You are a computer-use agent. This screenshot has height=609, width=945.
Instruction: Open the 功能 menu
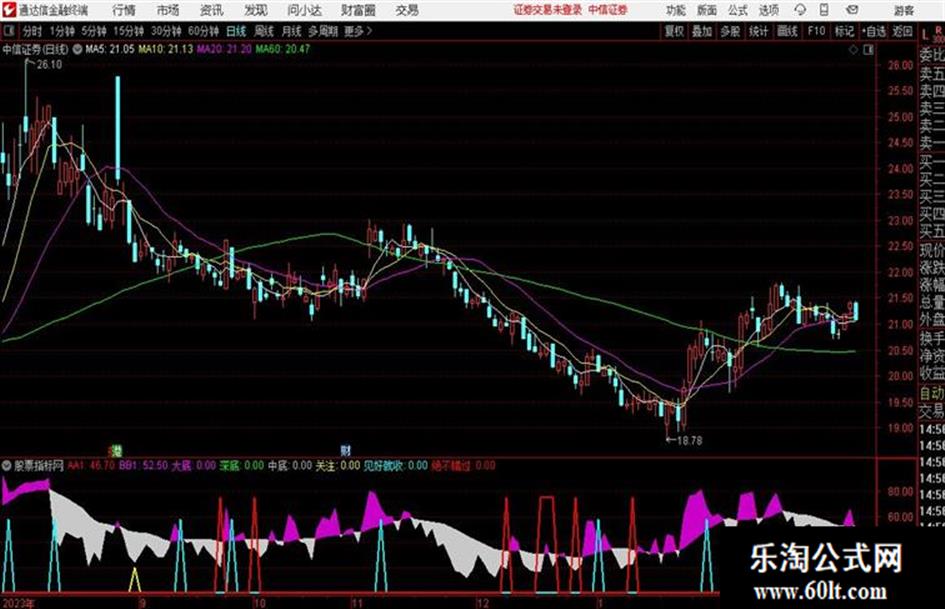[676, 10]
